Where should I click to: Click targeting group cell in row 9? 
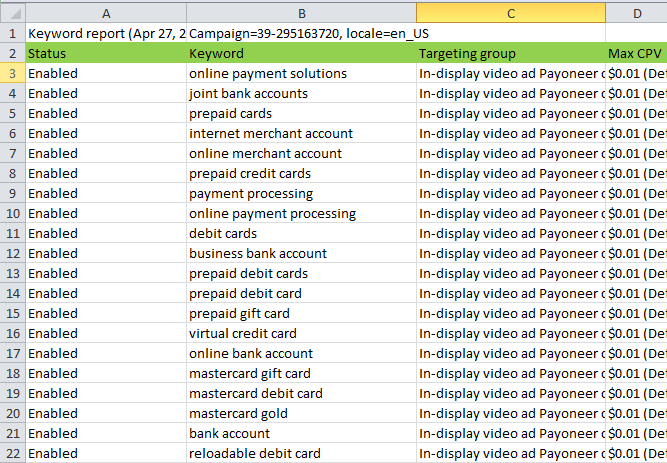click(510, 193)
